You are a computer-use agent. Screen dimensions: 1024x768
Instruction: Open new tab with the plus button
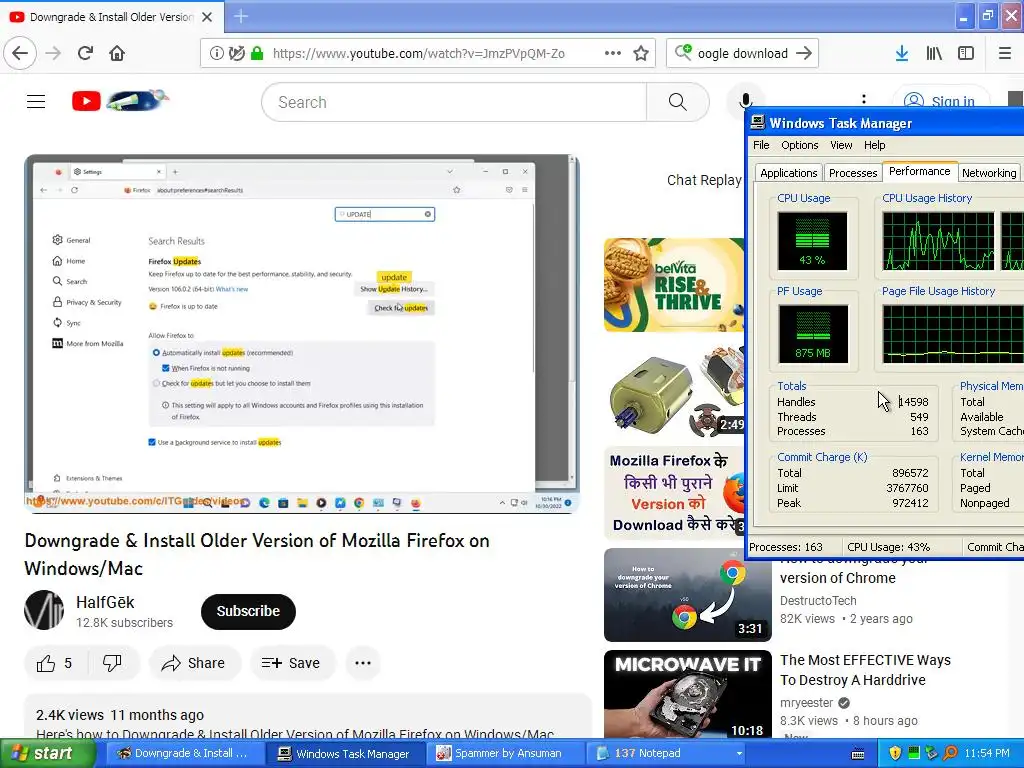click(240, 16)
